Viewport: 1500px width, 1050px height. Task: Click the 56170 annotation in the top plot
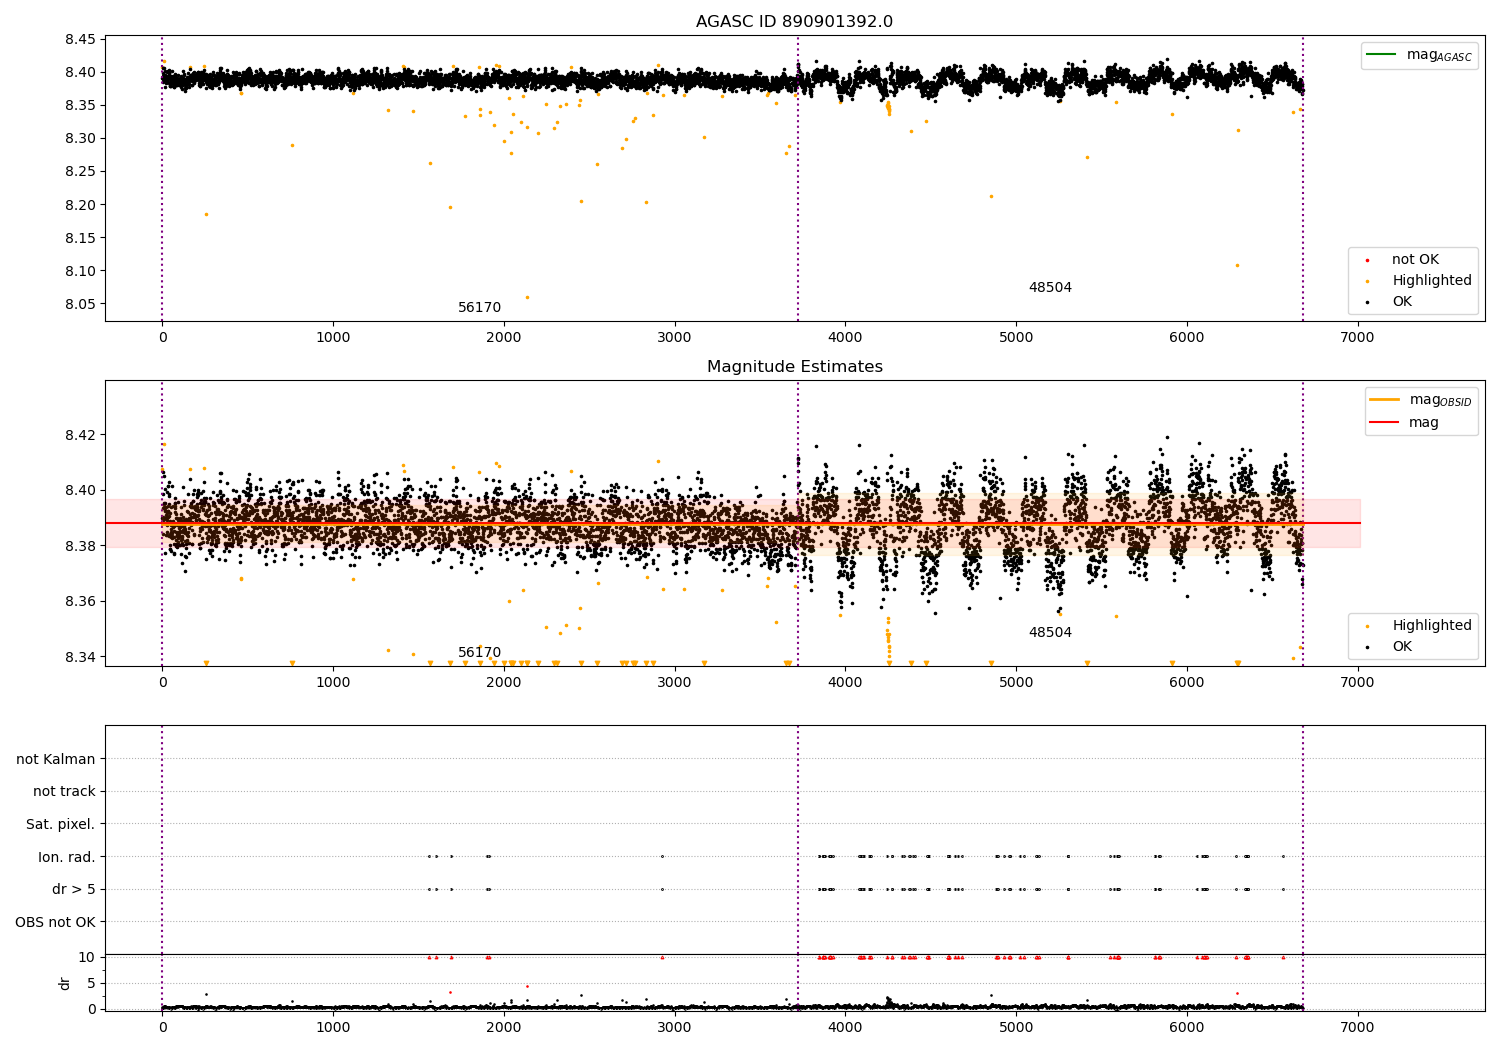point(479,308)
